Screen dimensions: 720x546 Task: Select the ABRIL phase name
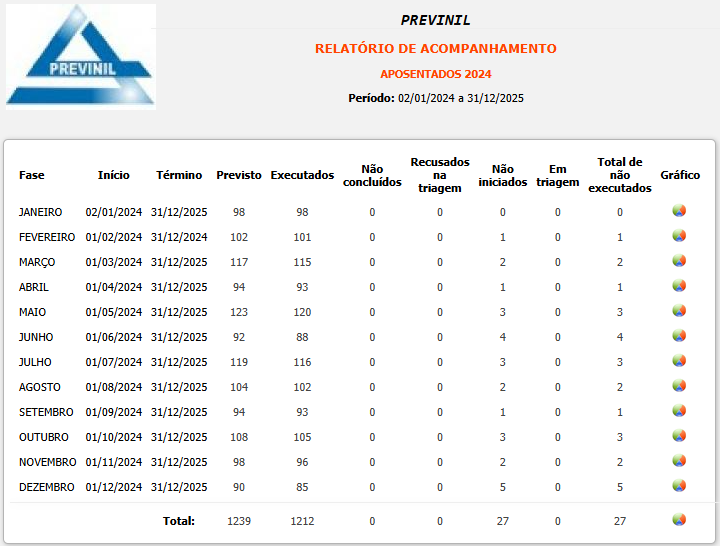[34, 287]
